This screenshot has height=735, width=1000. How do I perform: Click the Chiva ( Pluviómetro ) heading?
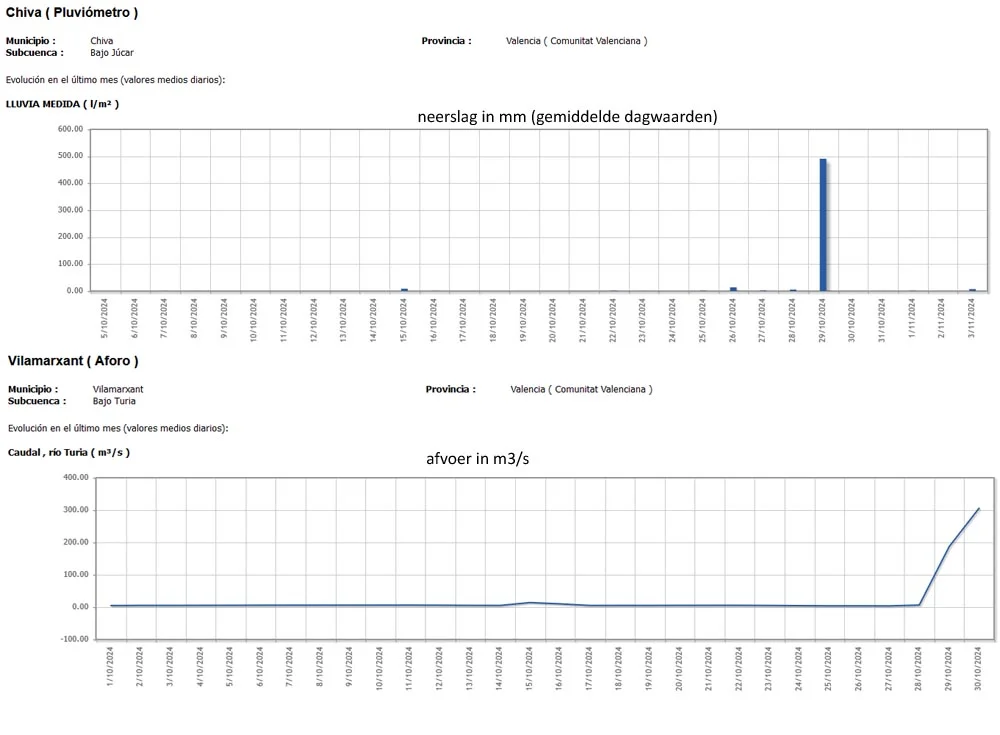72,13
